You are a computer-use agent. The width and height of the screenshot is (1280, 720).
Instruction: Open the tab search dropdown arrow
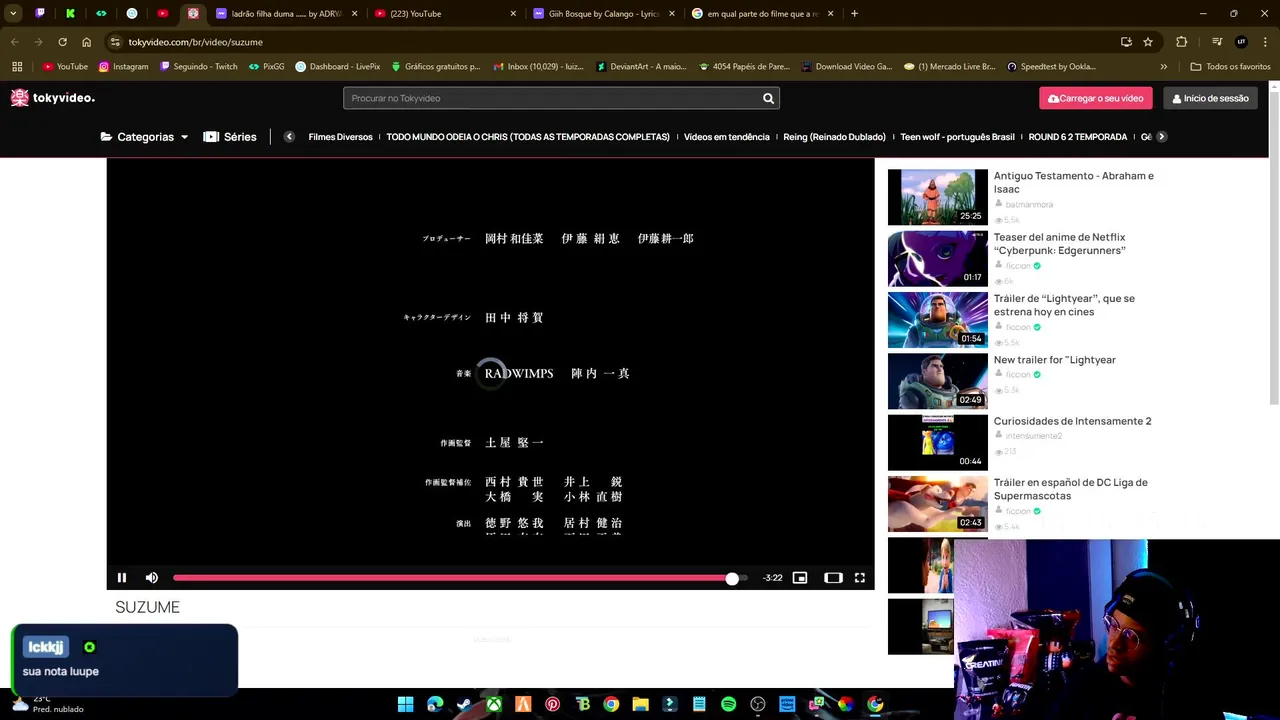click(x=13, y=14)
